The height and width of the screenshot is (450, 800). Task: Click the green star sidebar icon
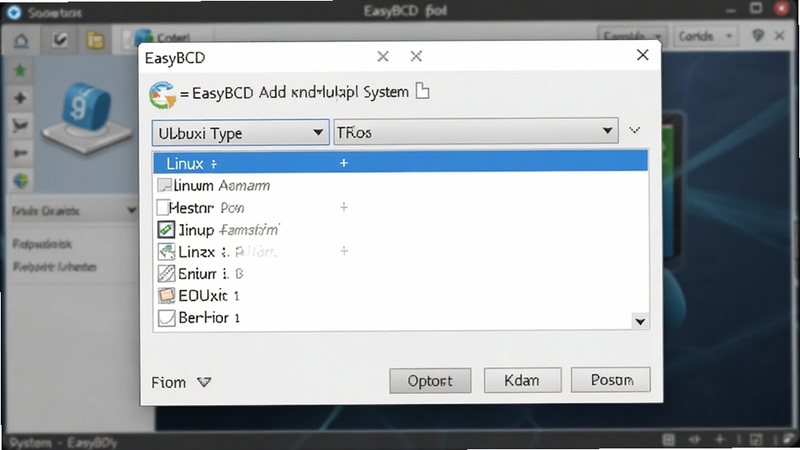click(20, 70)
